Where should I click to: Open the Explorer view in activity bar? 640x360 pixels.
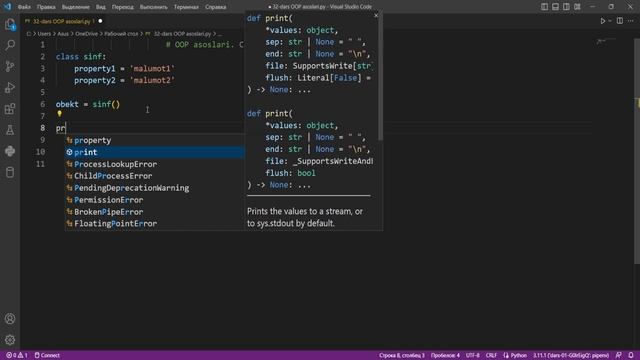click(10, 25)
